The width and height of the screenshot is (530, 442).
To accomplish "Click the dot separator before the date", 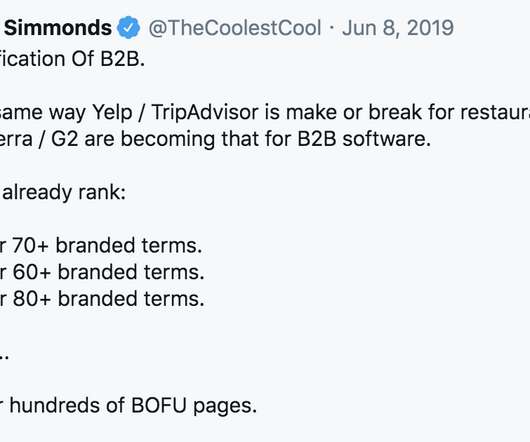I will coord(332,28).
